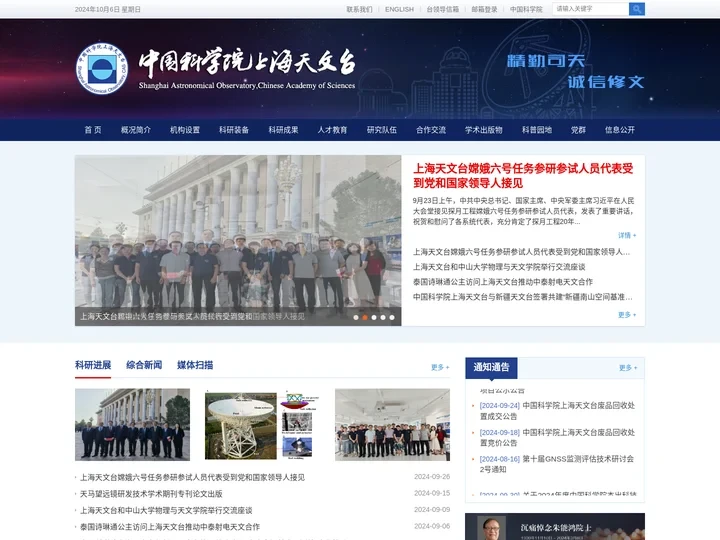The image size is (720, 540).
Task: Open notice dated 2024-09-18 废品回收处置竞价公告
Action: coord(557,438)
